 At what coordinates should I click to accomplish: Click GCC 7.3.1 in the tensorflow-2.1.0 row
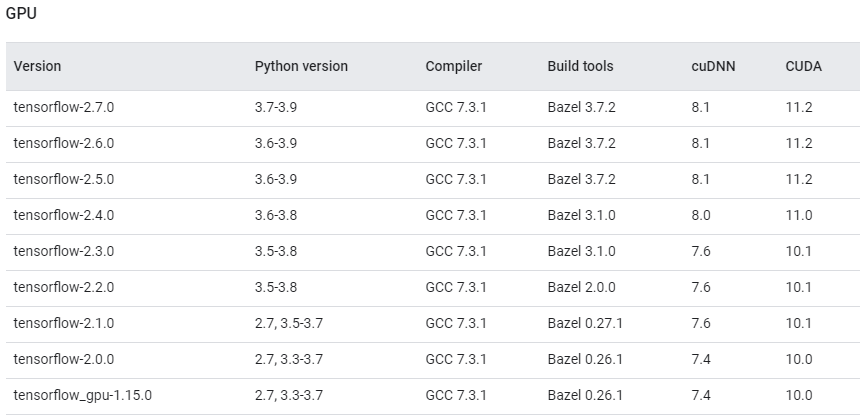click(x=456, y=323)
